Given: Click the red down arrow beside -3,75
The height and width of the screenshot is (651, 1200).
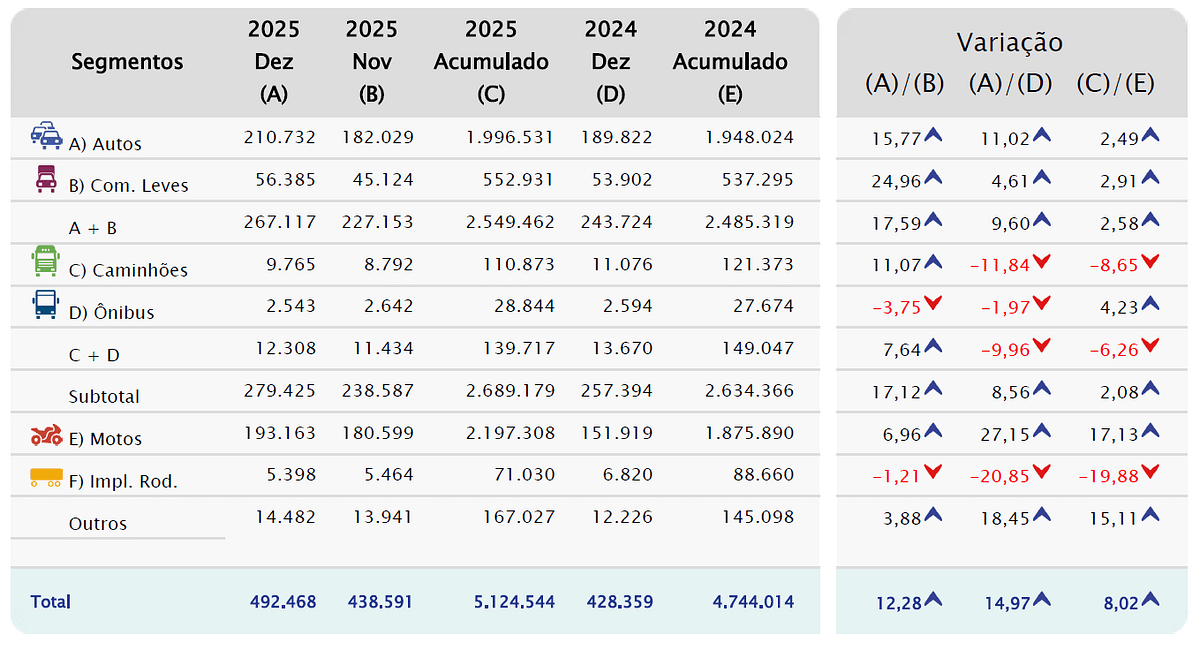Looking at the screenshot, I should pyautogui.click(x=933, y=305).
